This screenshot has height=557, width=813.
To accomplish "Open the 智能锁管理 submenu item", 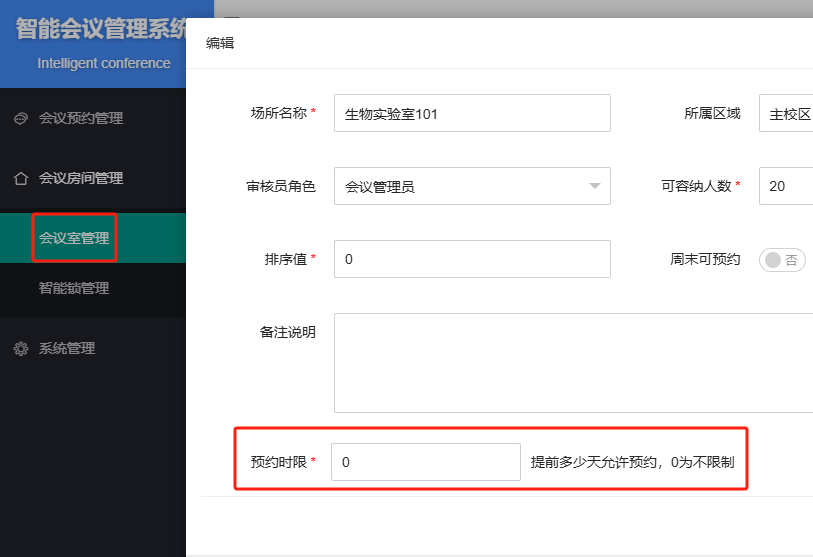I will (x=74, y=289).
